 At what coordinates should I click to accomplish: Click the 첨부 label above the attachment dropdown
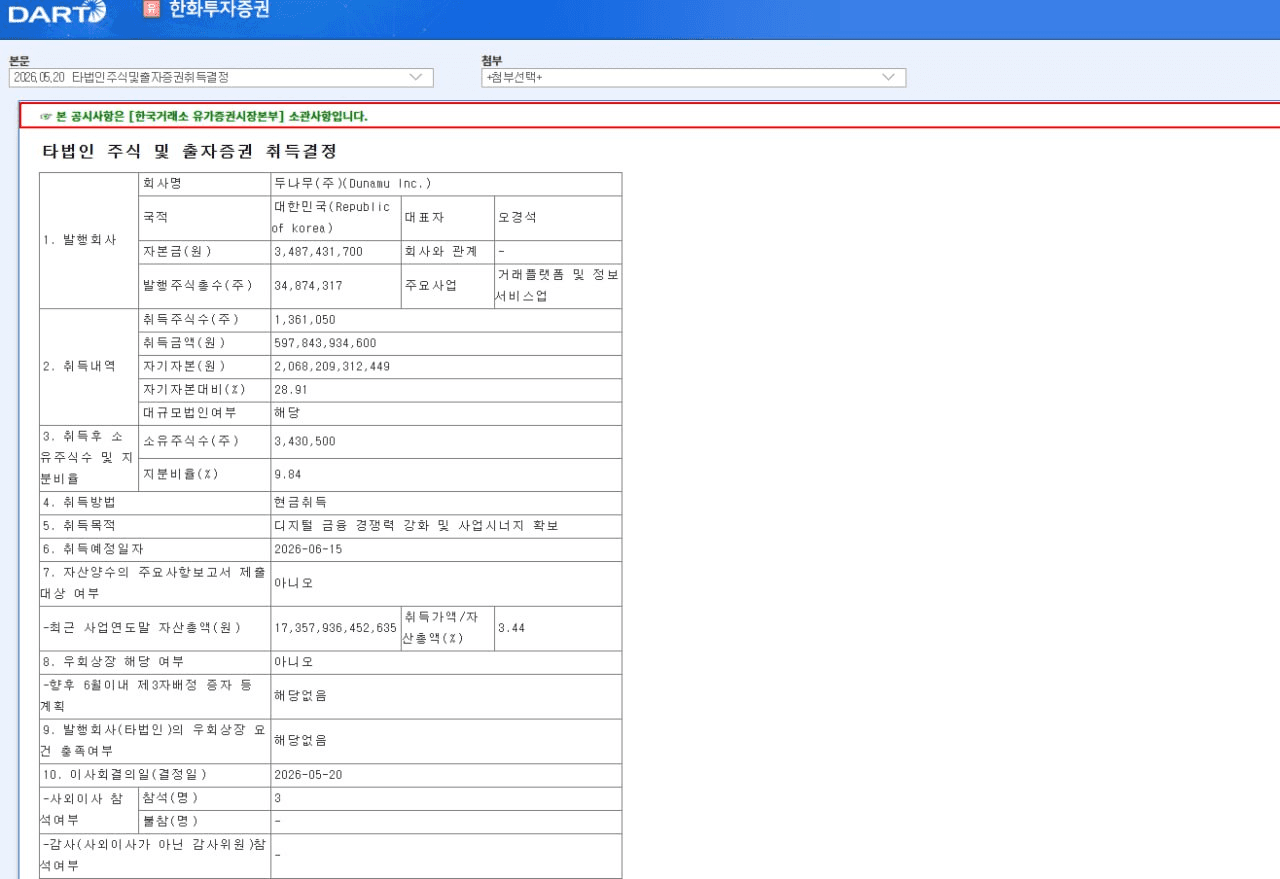coord(491,61)
